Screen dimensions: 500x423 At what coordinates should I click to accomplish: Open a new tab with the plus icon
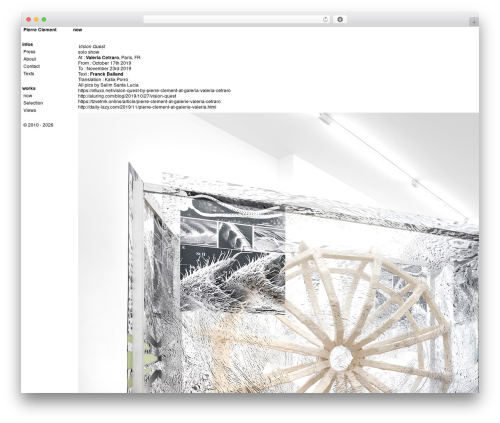[x=474, y=22]
